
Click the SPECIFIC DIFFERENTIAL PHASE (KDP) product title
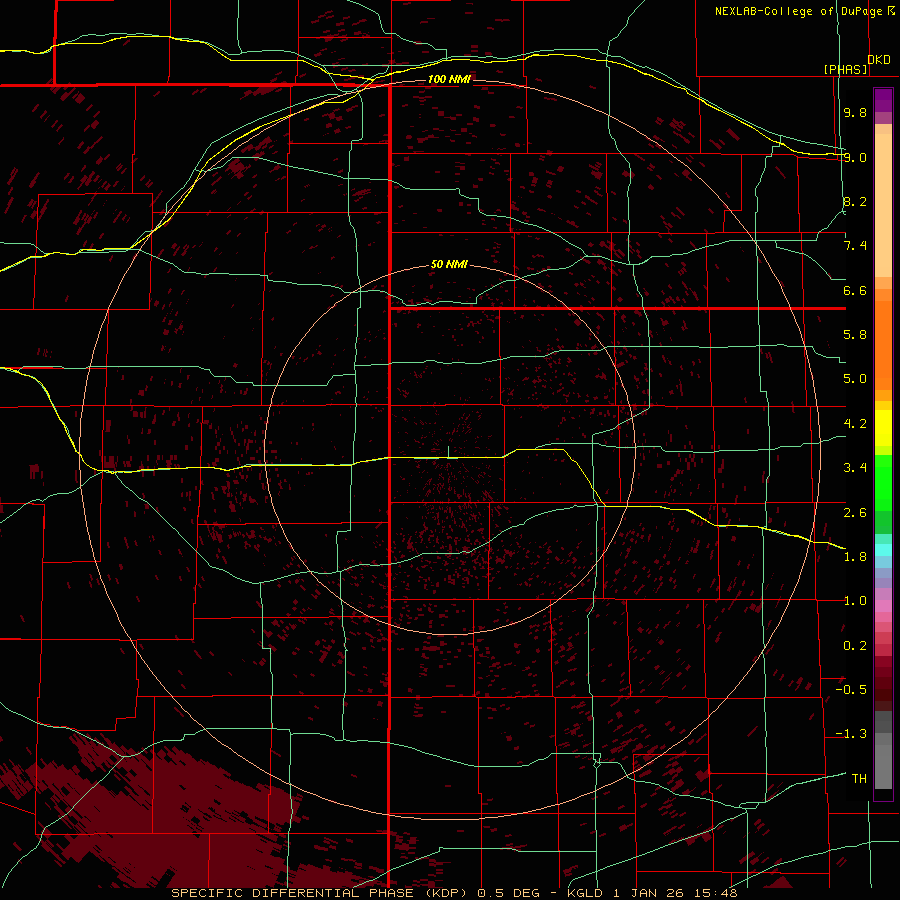click(x=319, y=893)
